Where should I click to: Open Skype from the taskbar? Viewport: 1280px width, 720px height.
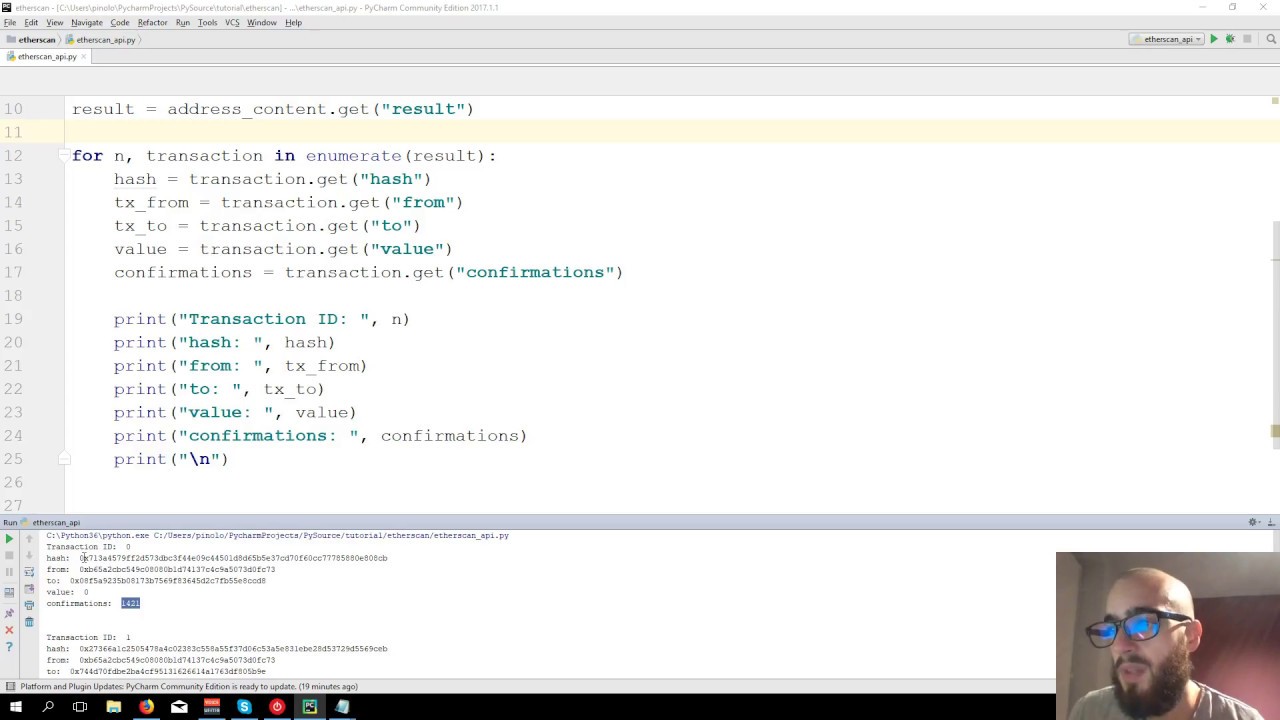point(244,707)
